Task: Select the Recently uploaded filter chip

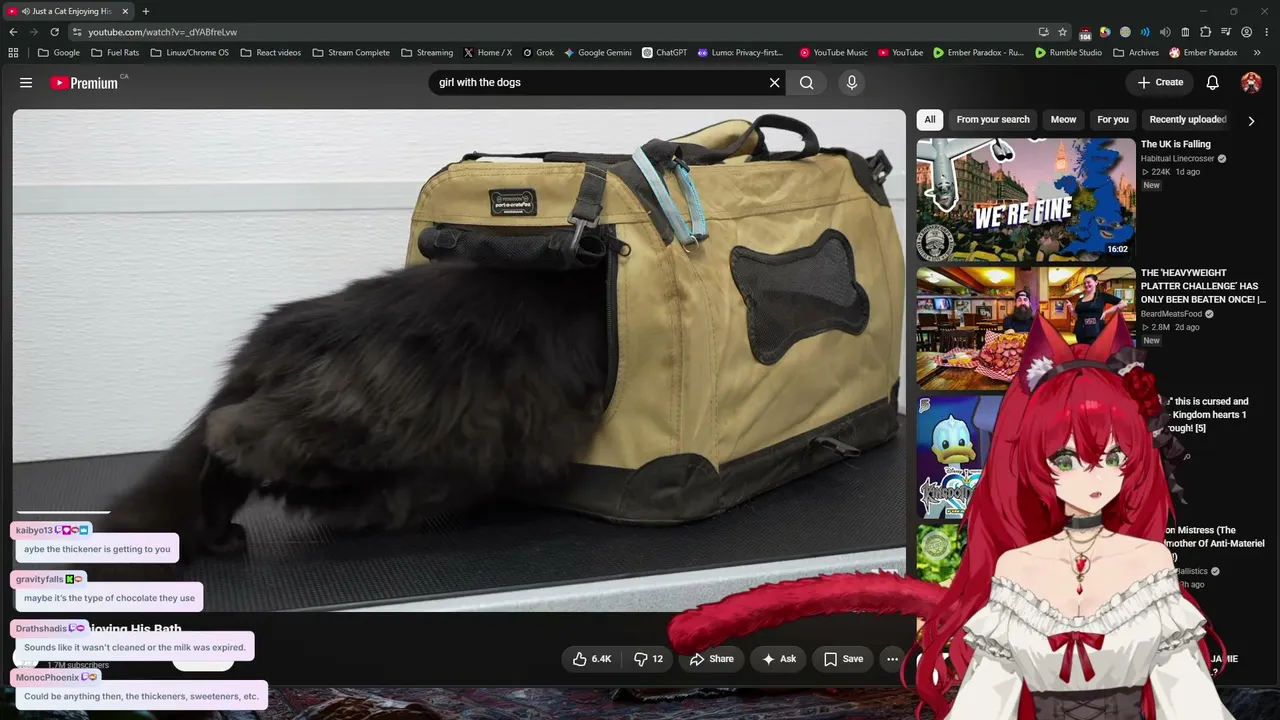Action: pos(1188,120)
